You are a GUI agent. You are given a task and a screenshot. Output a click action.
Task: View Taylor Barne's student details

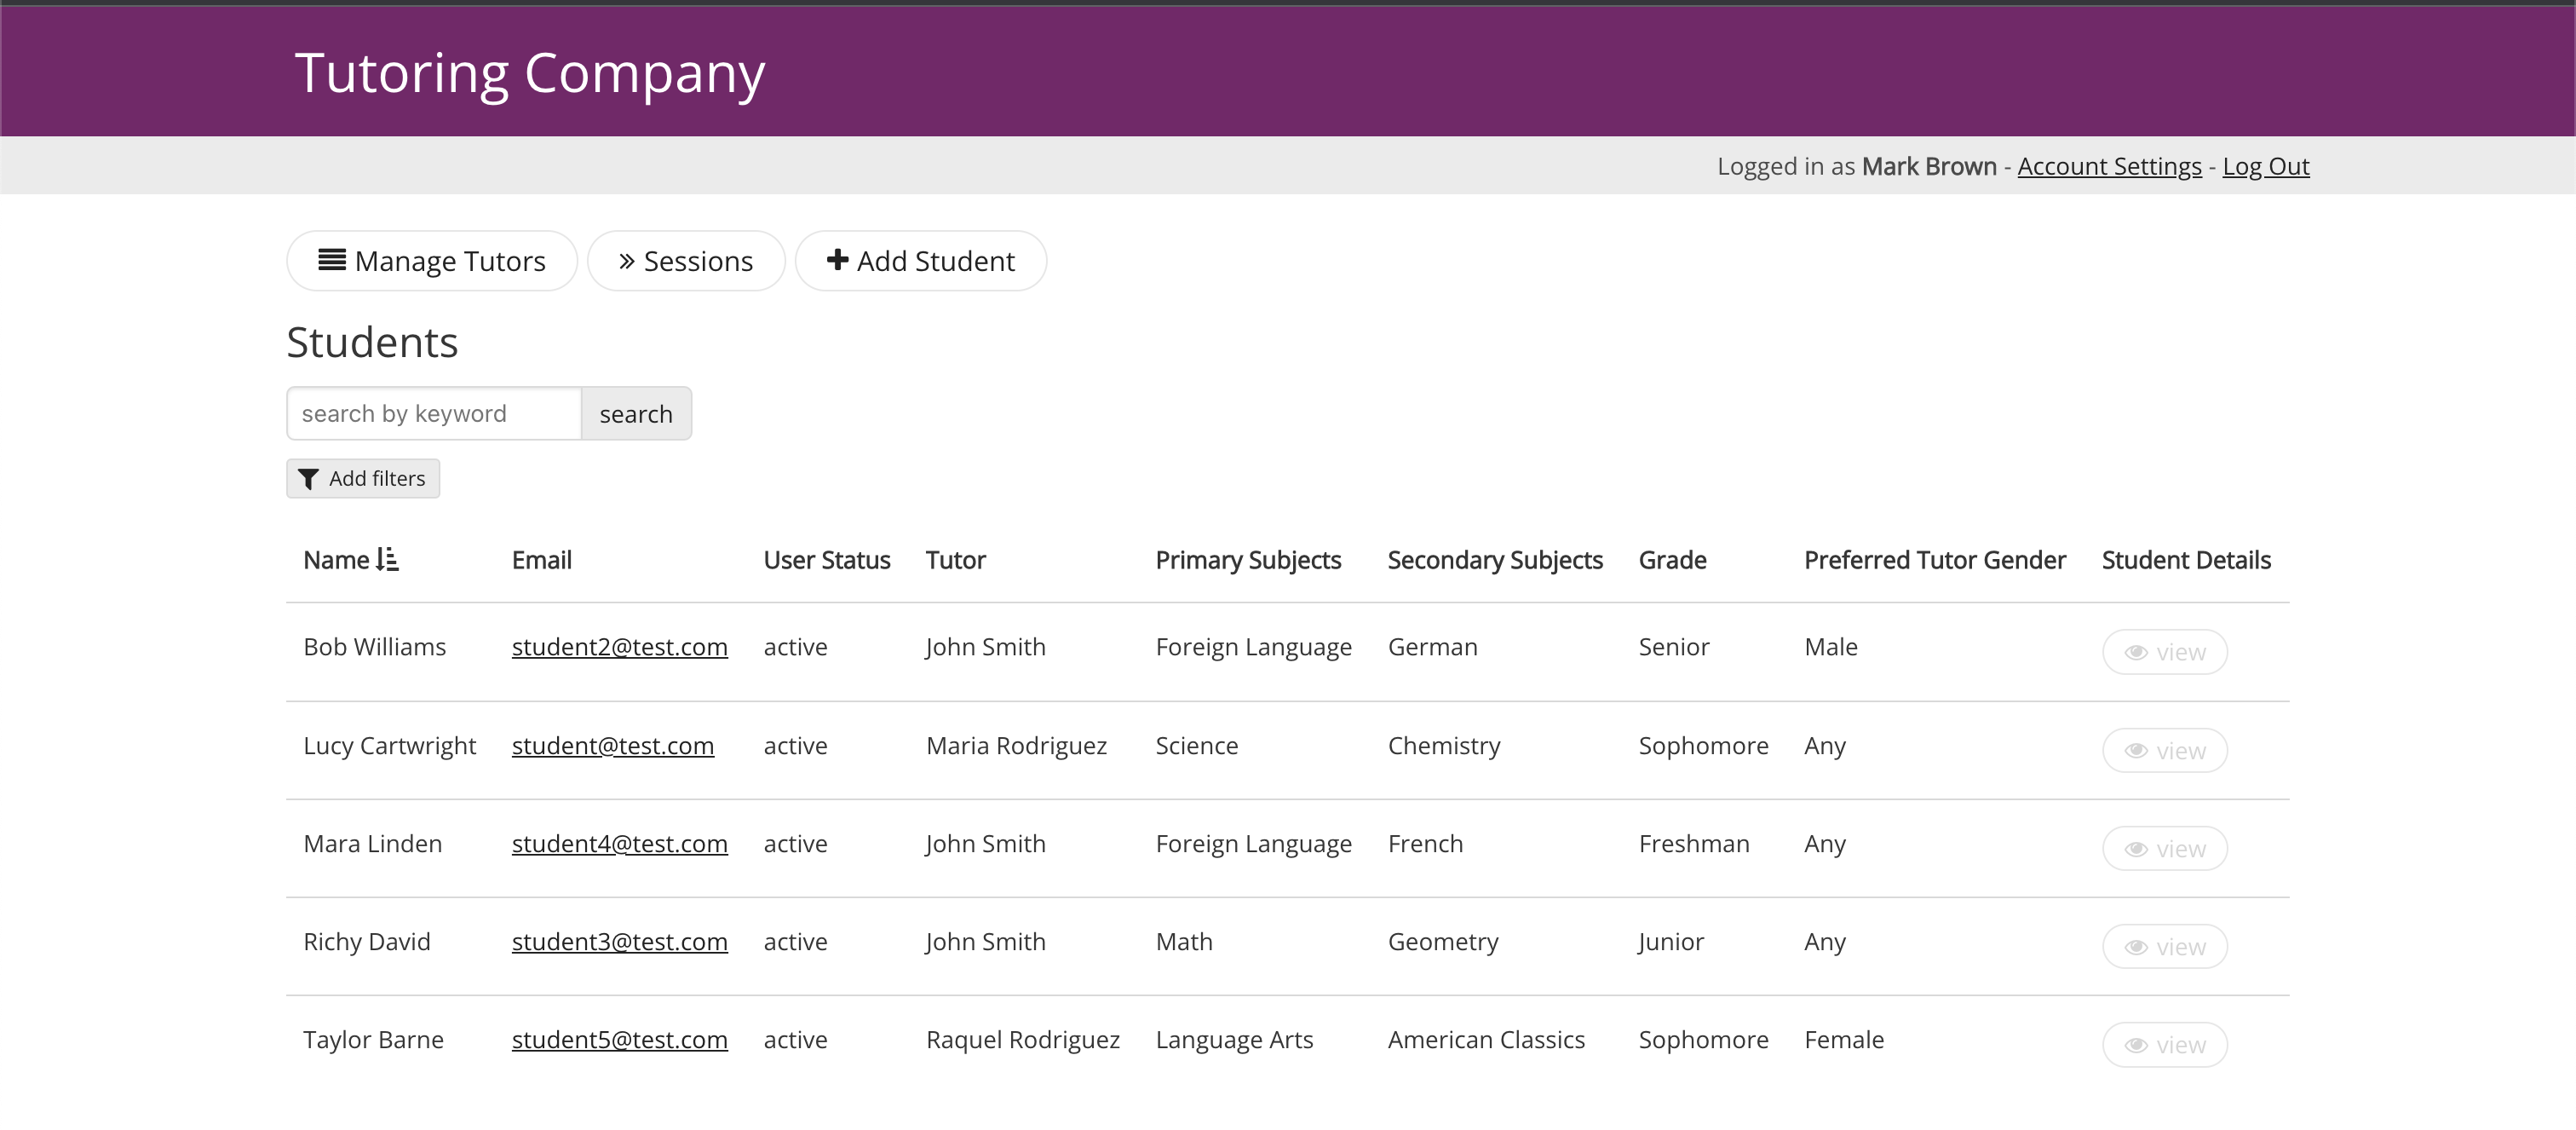pos(2164,1044)
